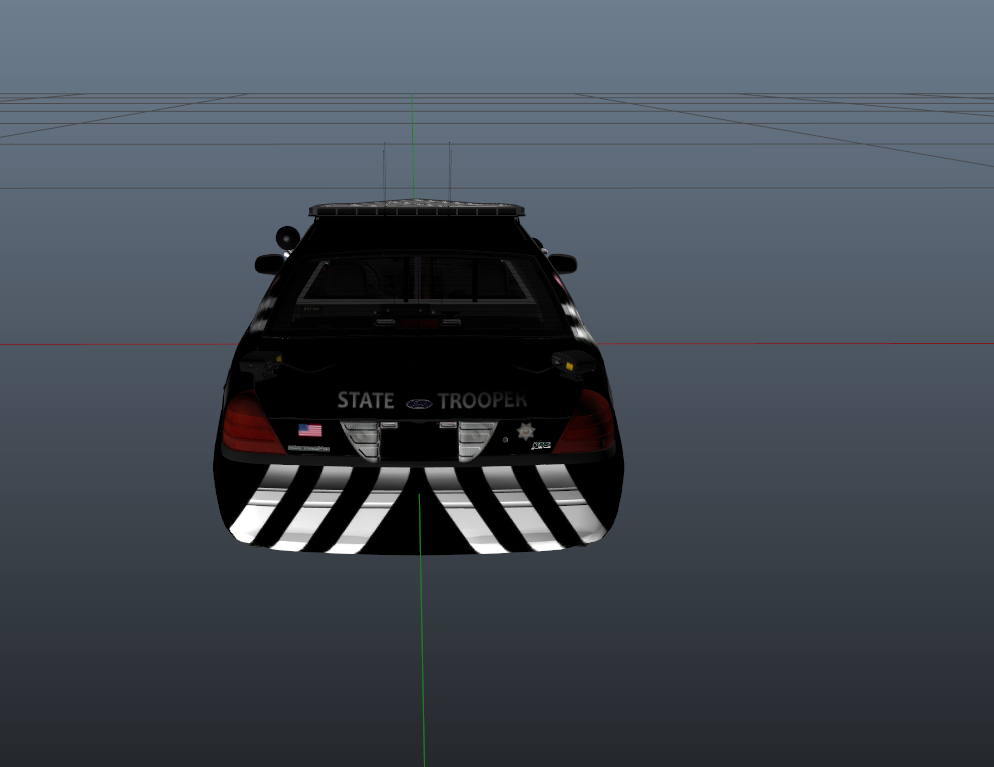Click the small label under the flag decal
Viewport: 994px width, 767px height.
pos(309,447)
